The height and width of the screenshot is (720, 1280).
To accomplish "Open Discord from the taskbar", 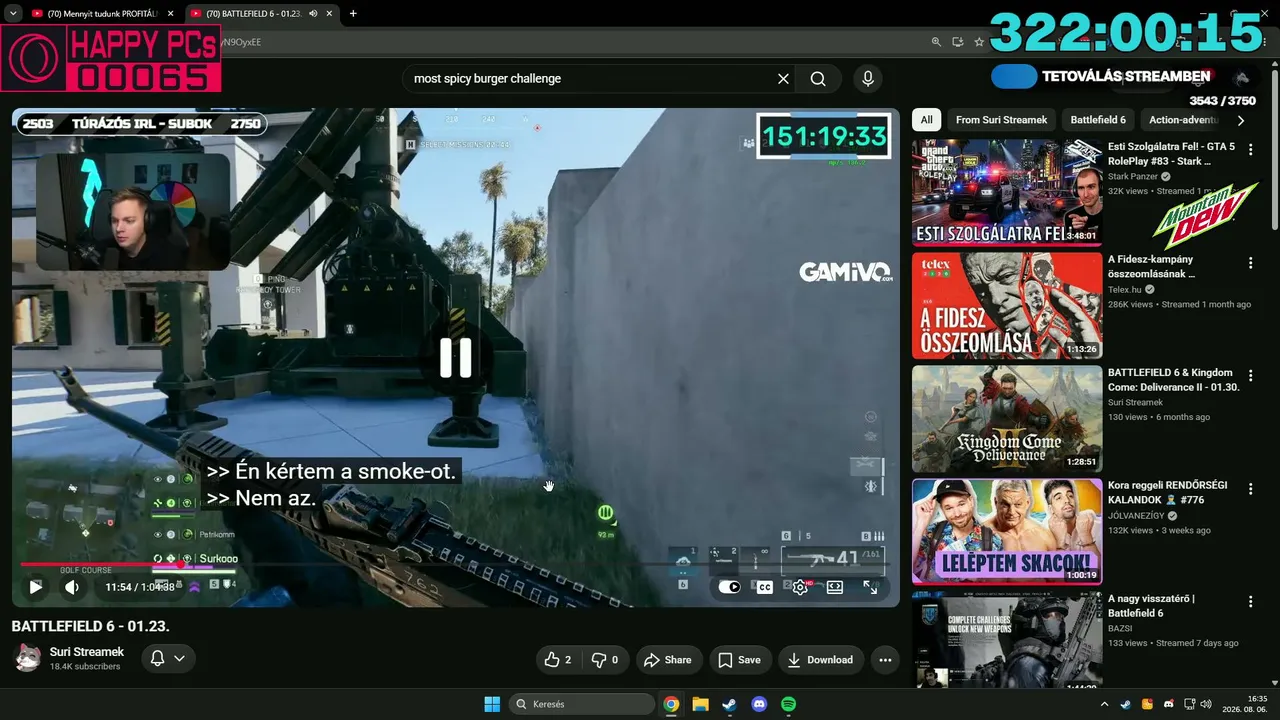I will coord(759,704).
